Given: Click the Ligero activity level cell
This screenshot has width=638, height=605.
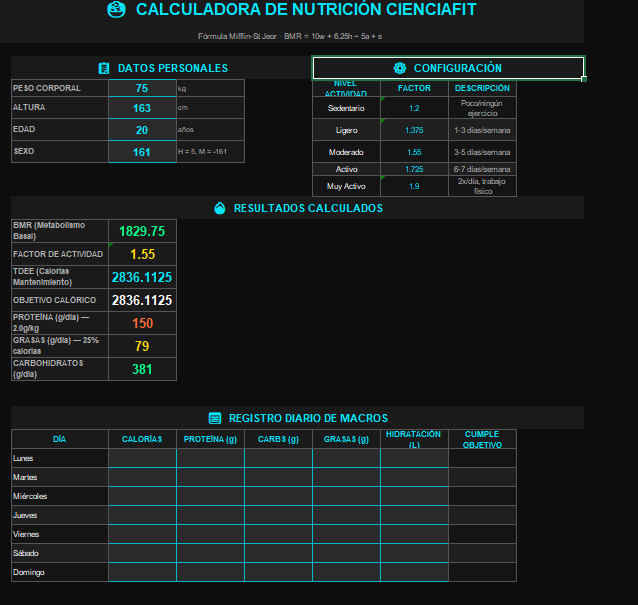Looking at the screenshot, I should [x=346, y=130].
